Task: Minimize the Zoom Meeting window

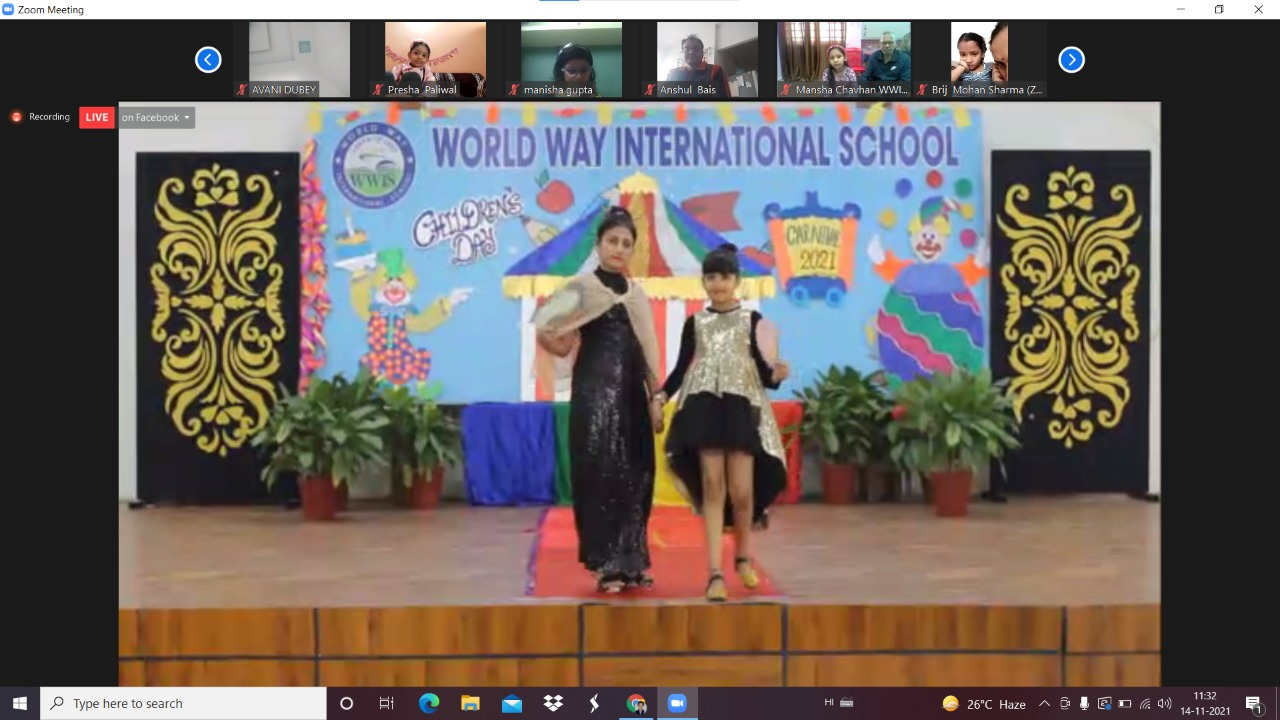Action: (x=1180, y=9)
